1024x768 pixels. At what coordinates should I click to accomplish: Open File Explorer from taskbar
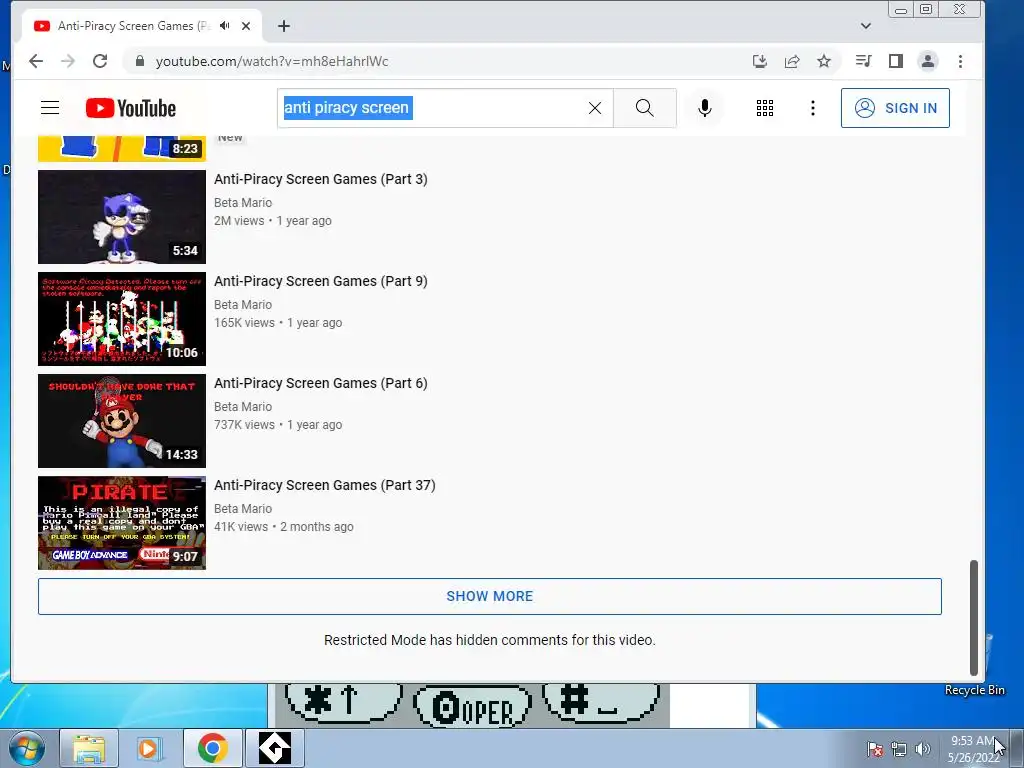pos(89,748)
